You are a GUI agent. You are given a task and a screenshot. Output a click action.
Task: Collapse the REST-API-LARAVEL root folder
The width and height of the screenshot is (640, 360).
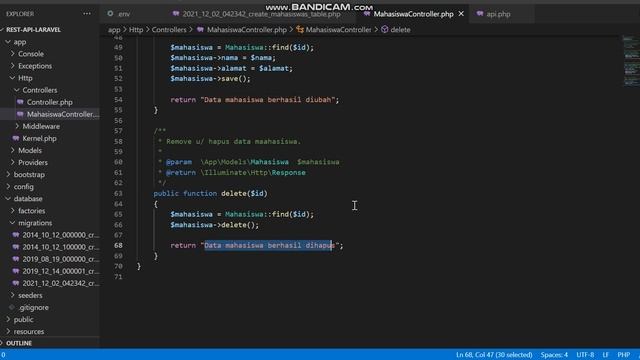pyautogui.click(x=33, y=30)
